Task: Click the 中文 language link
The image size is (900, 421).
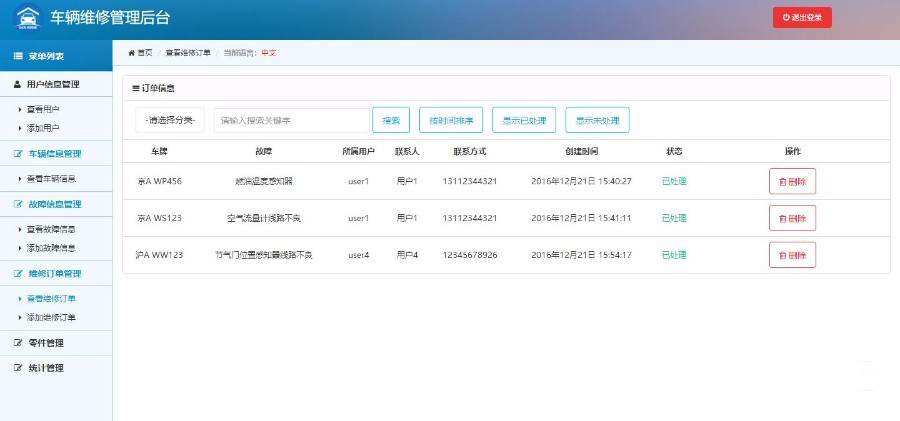Action: coord(269,53)
